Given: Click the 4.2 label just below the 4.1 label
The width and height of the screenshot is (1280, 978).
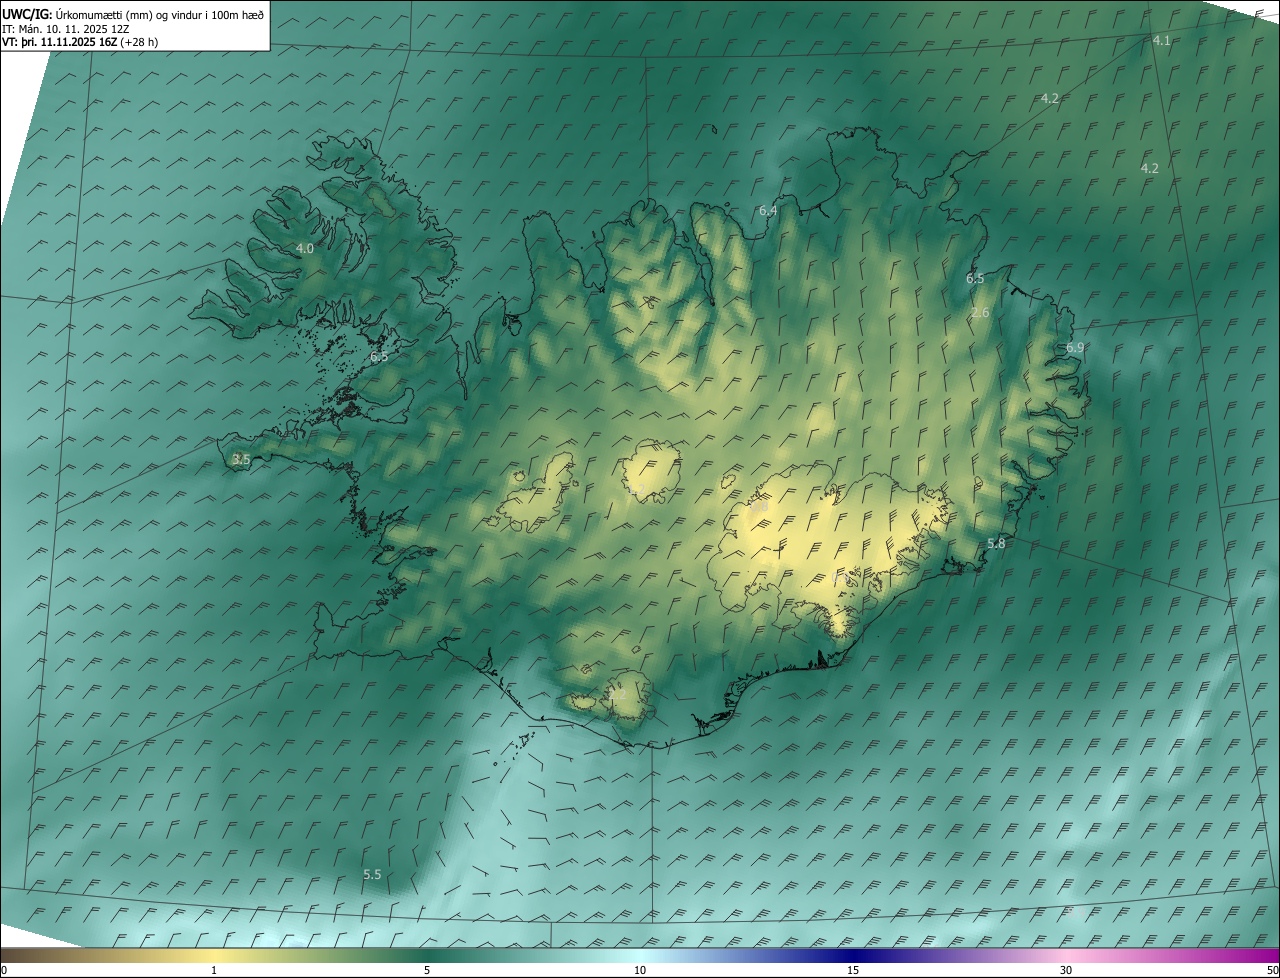Looking at the screenshot, I should pos(1049,99).
